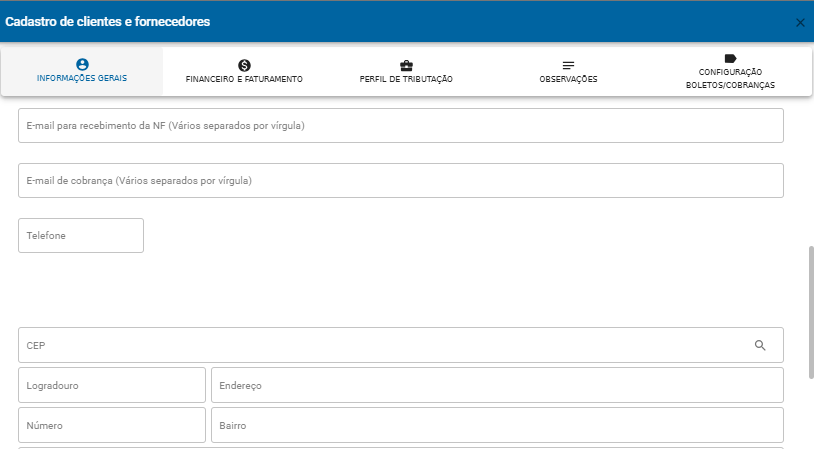The height and width of the screenshot is (449, 814).
Task: Click the tag icon for Configuração Boletos/Cobranças
Action: coord(730,58)
